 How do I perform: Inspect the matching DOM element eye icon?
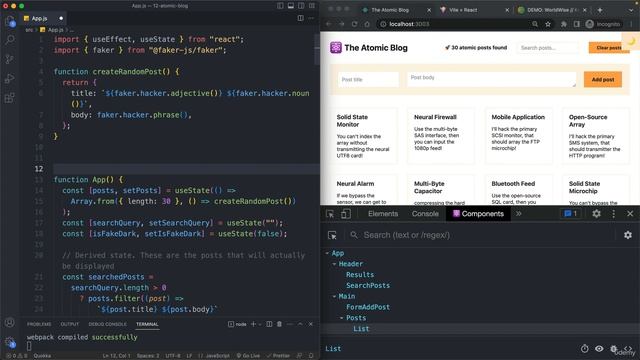click(x=599, y=349)
